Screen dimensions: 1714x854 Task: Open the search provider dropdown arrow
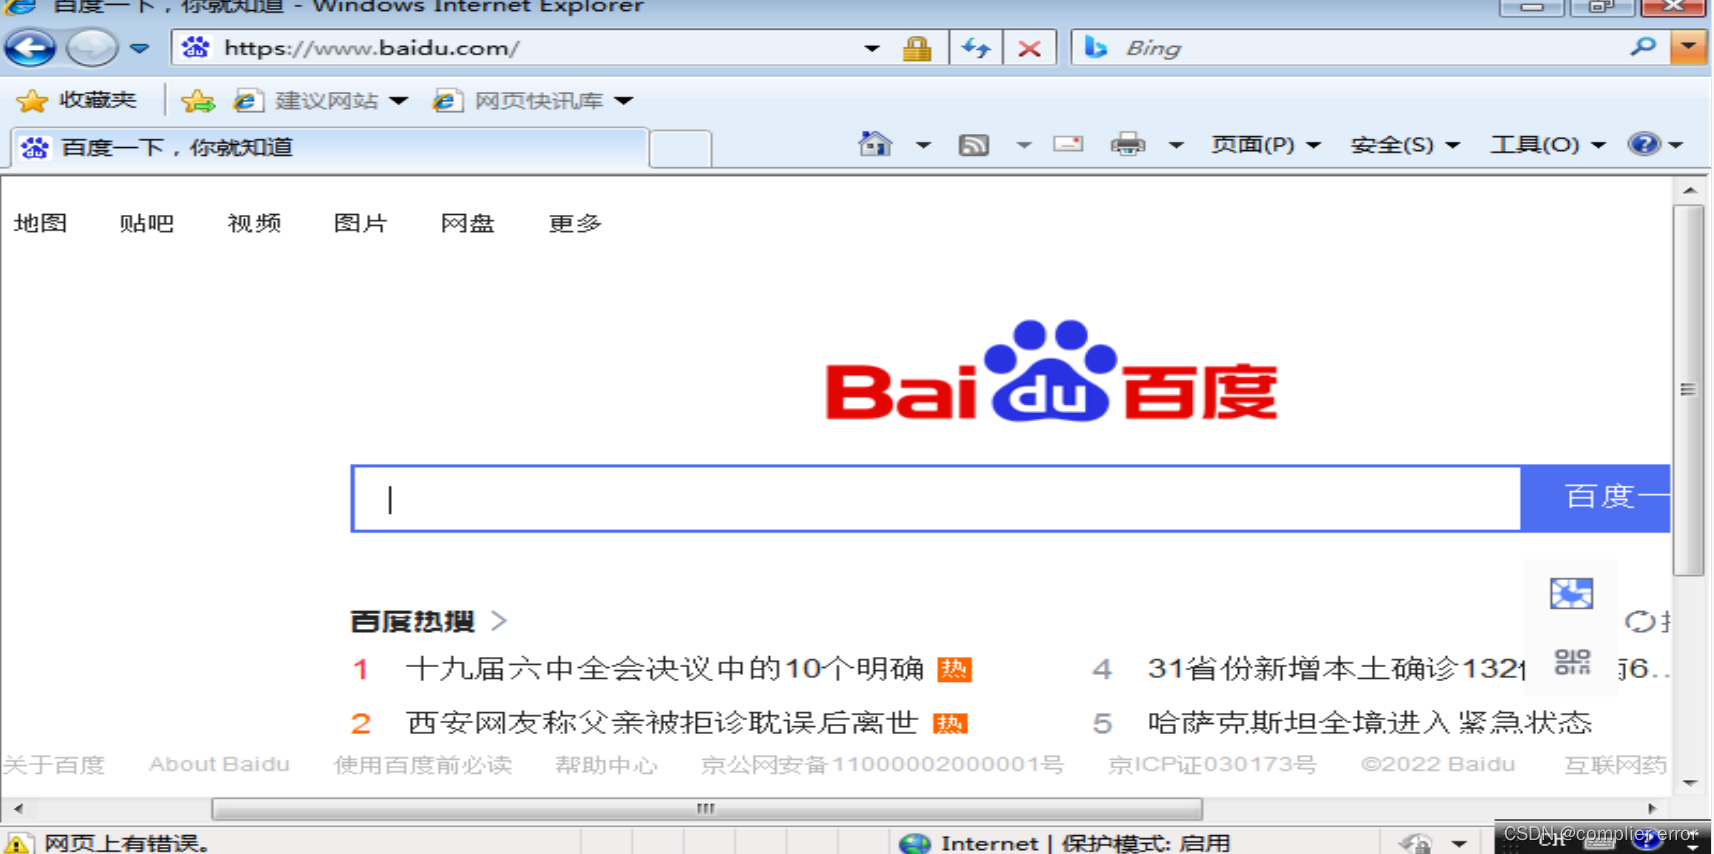click(x=1689, y=47)
